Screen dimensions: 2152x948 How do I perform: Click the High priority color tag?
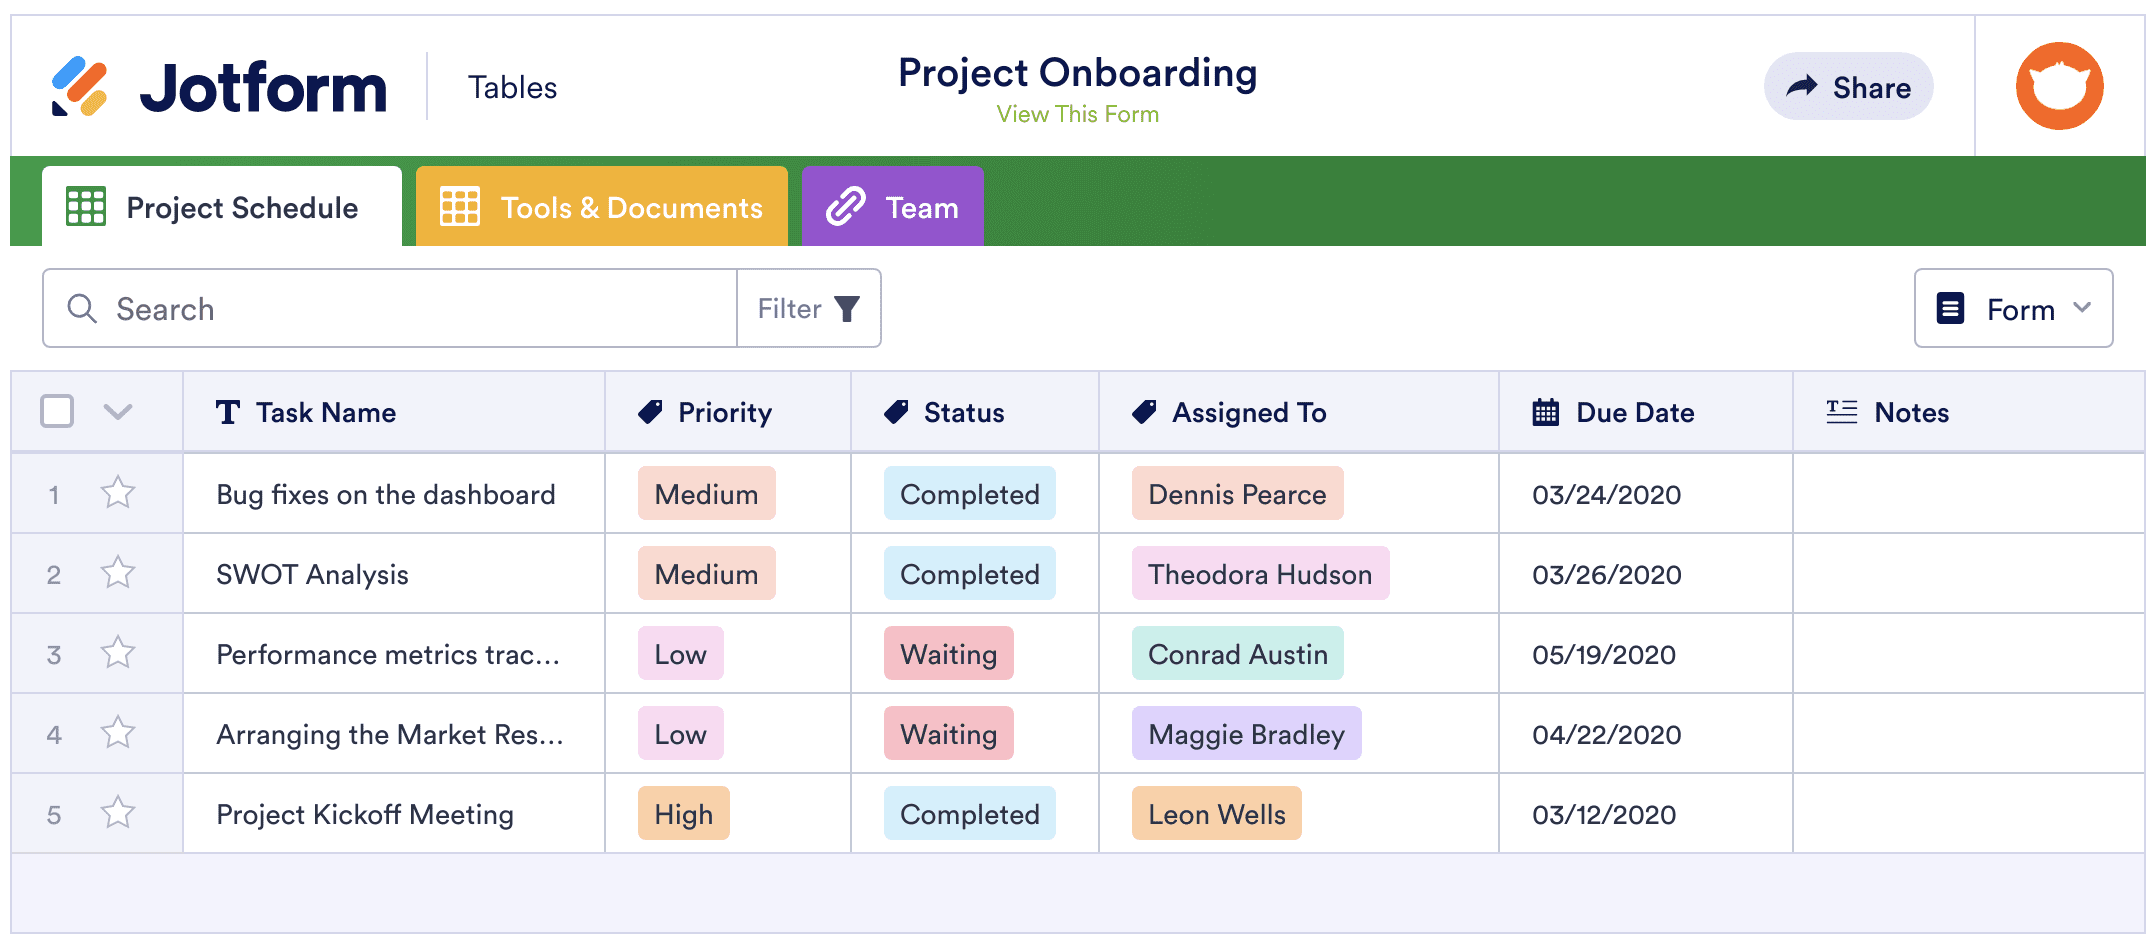[683, 814]
